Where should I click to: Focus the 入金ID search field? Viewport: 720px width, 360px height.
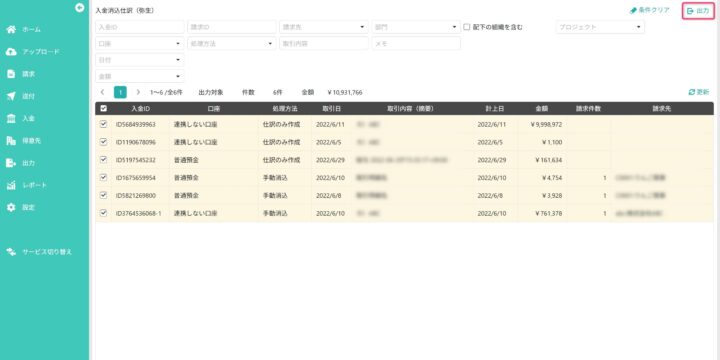click(140, 27)
